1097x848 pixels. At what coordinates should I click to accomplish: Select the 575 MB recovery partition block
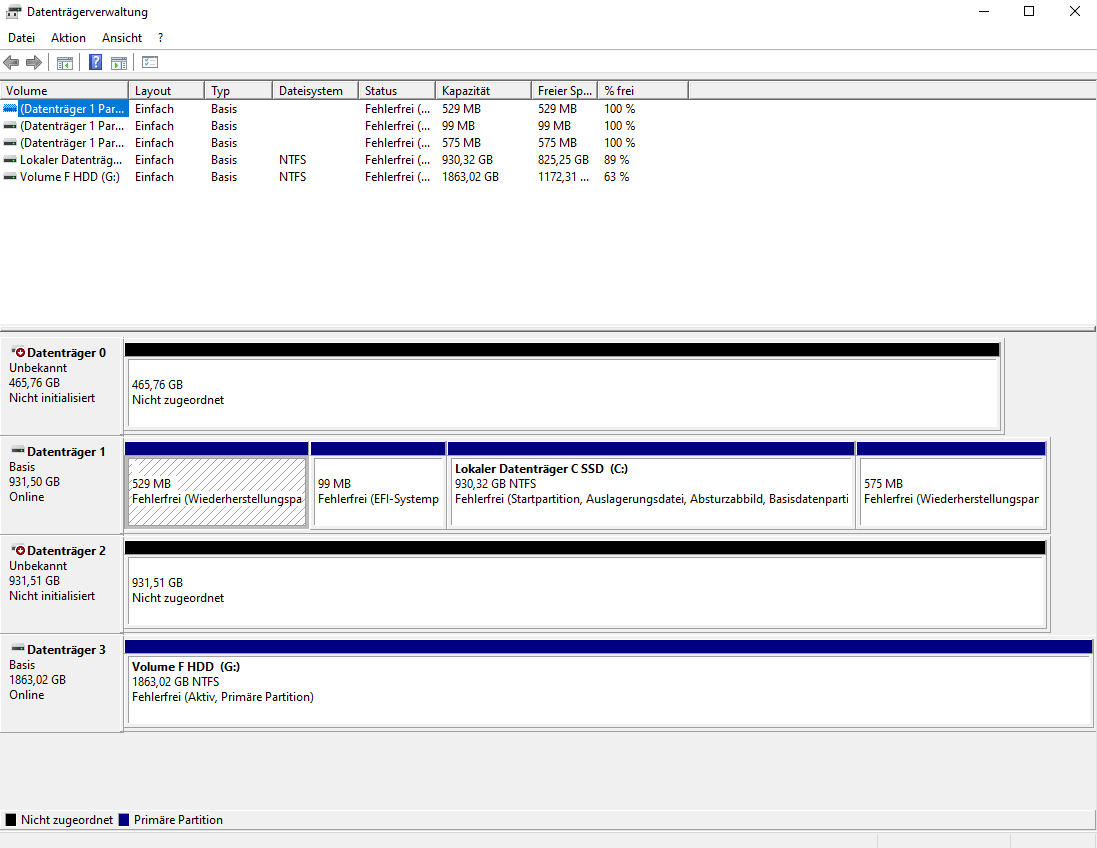tap(951, 492)
